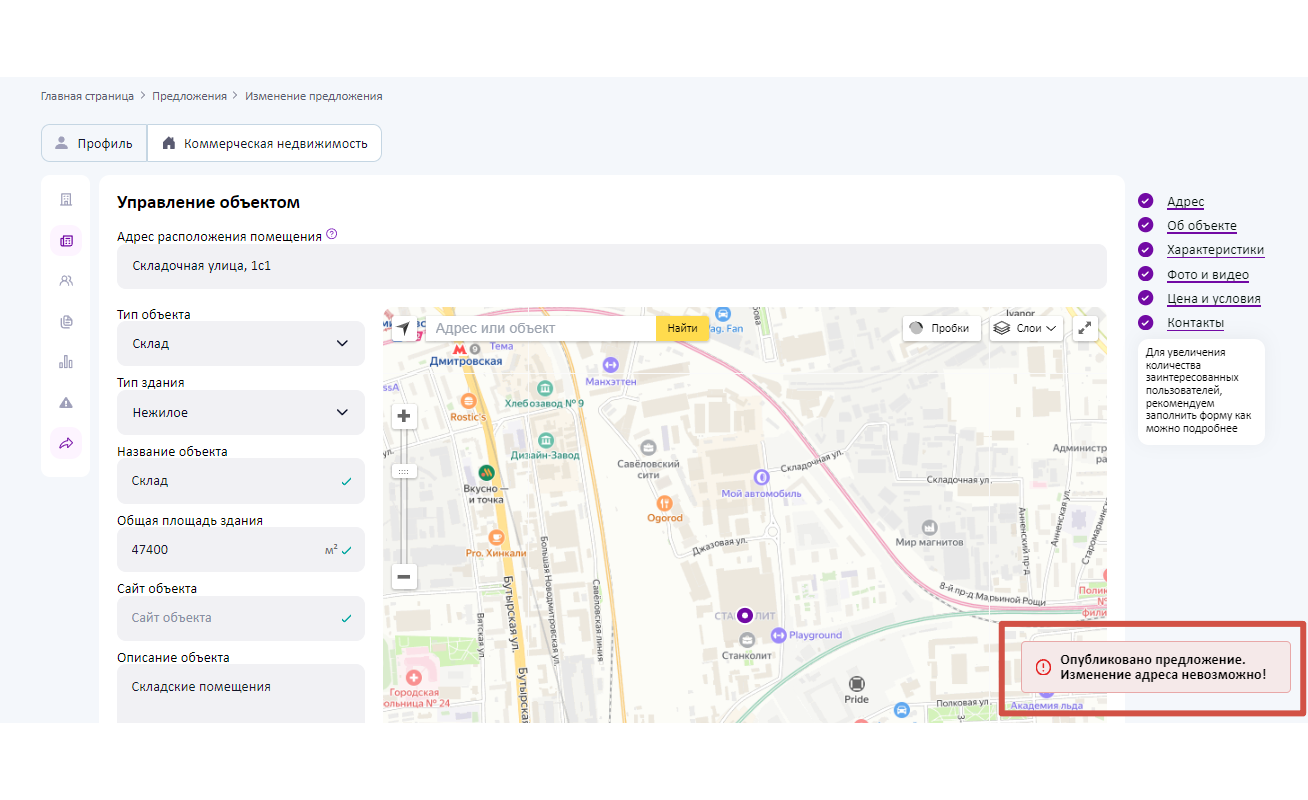Click the address field Складочная улица, 1с1
This screenshot has width=1308, height=800.
(612, 266)
